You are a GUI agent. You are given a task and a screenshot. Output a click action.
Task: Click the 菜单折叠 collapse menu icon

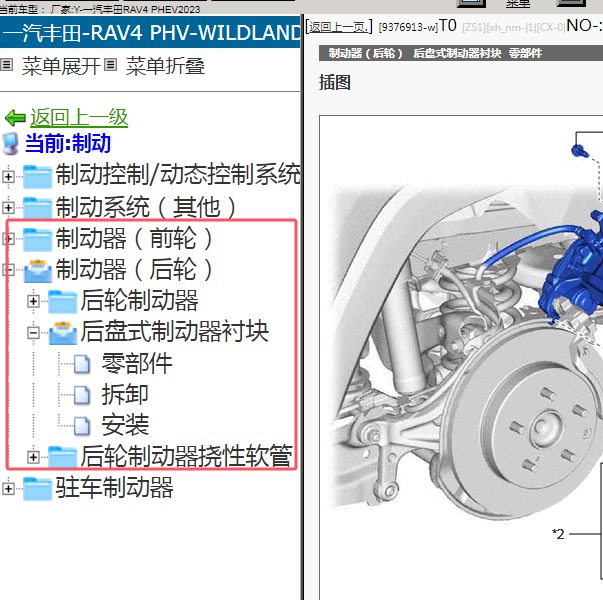[x=110, y=65]
